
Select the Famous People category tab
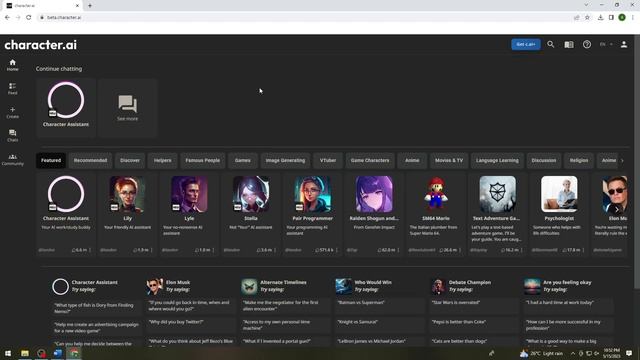click(x=202, y=160)
